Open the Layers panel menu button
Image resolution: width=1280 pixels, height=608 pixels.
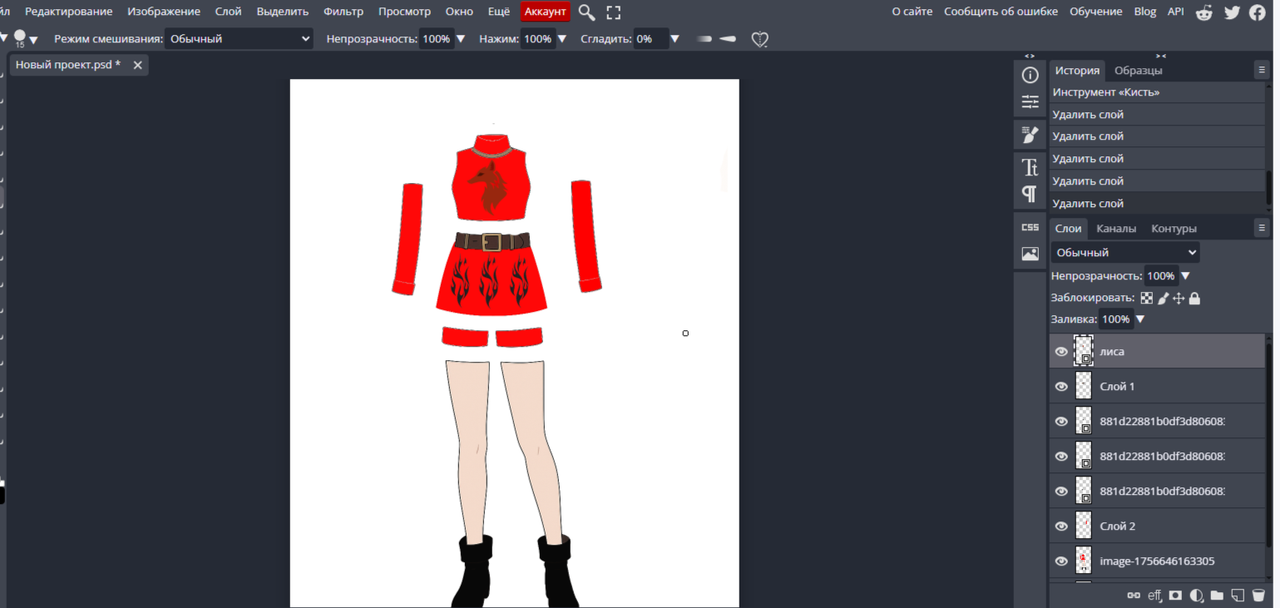[1262, 228]
